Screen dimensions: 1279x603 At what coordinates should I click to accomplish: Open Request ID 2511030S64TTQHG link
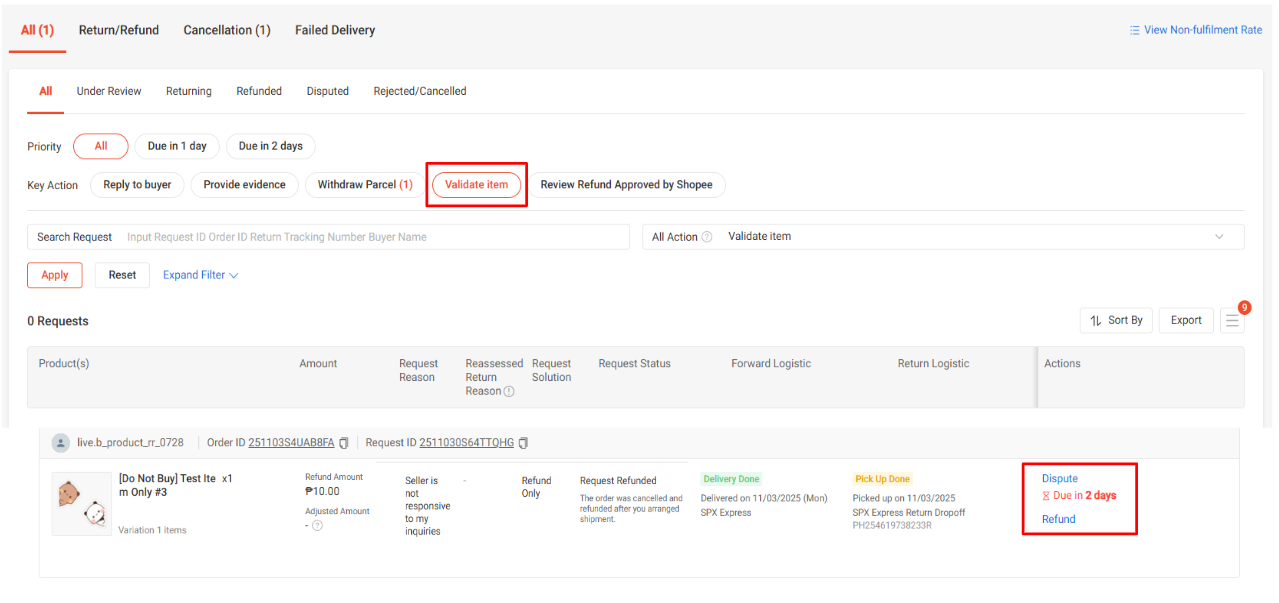pos(466,443)
